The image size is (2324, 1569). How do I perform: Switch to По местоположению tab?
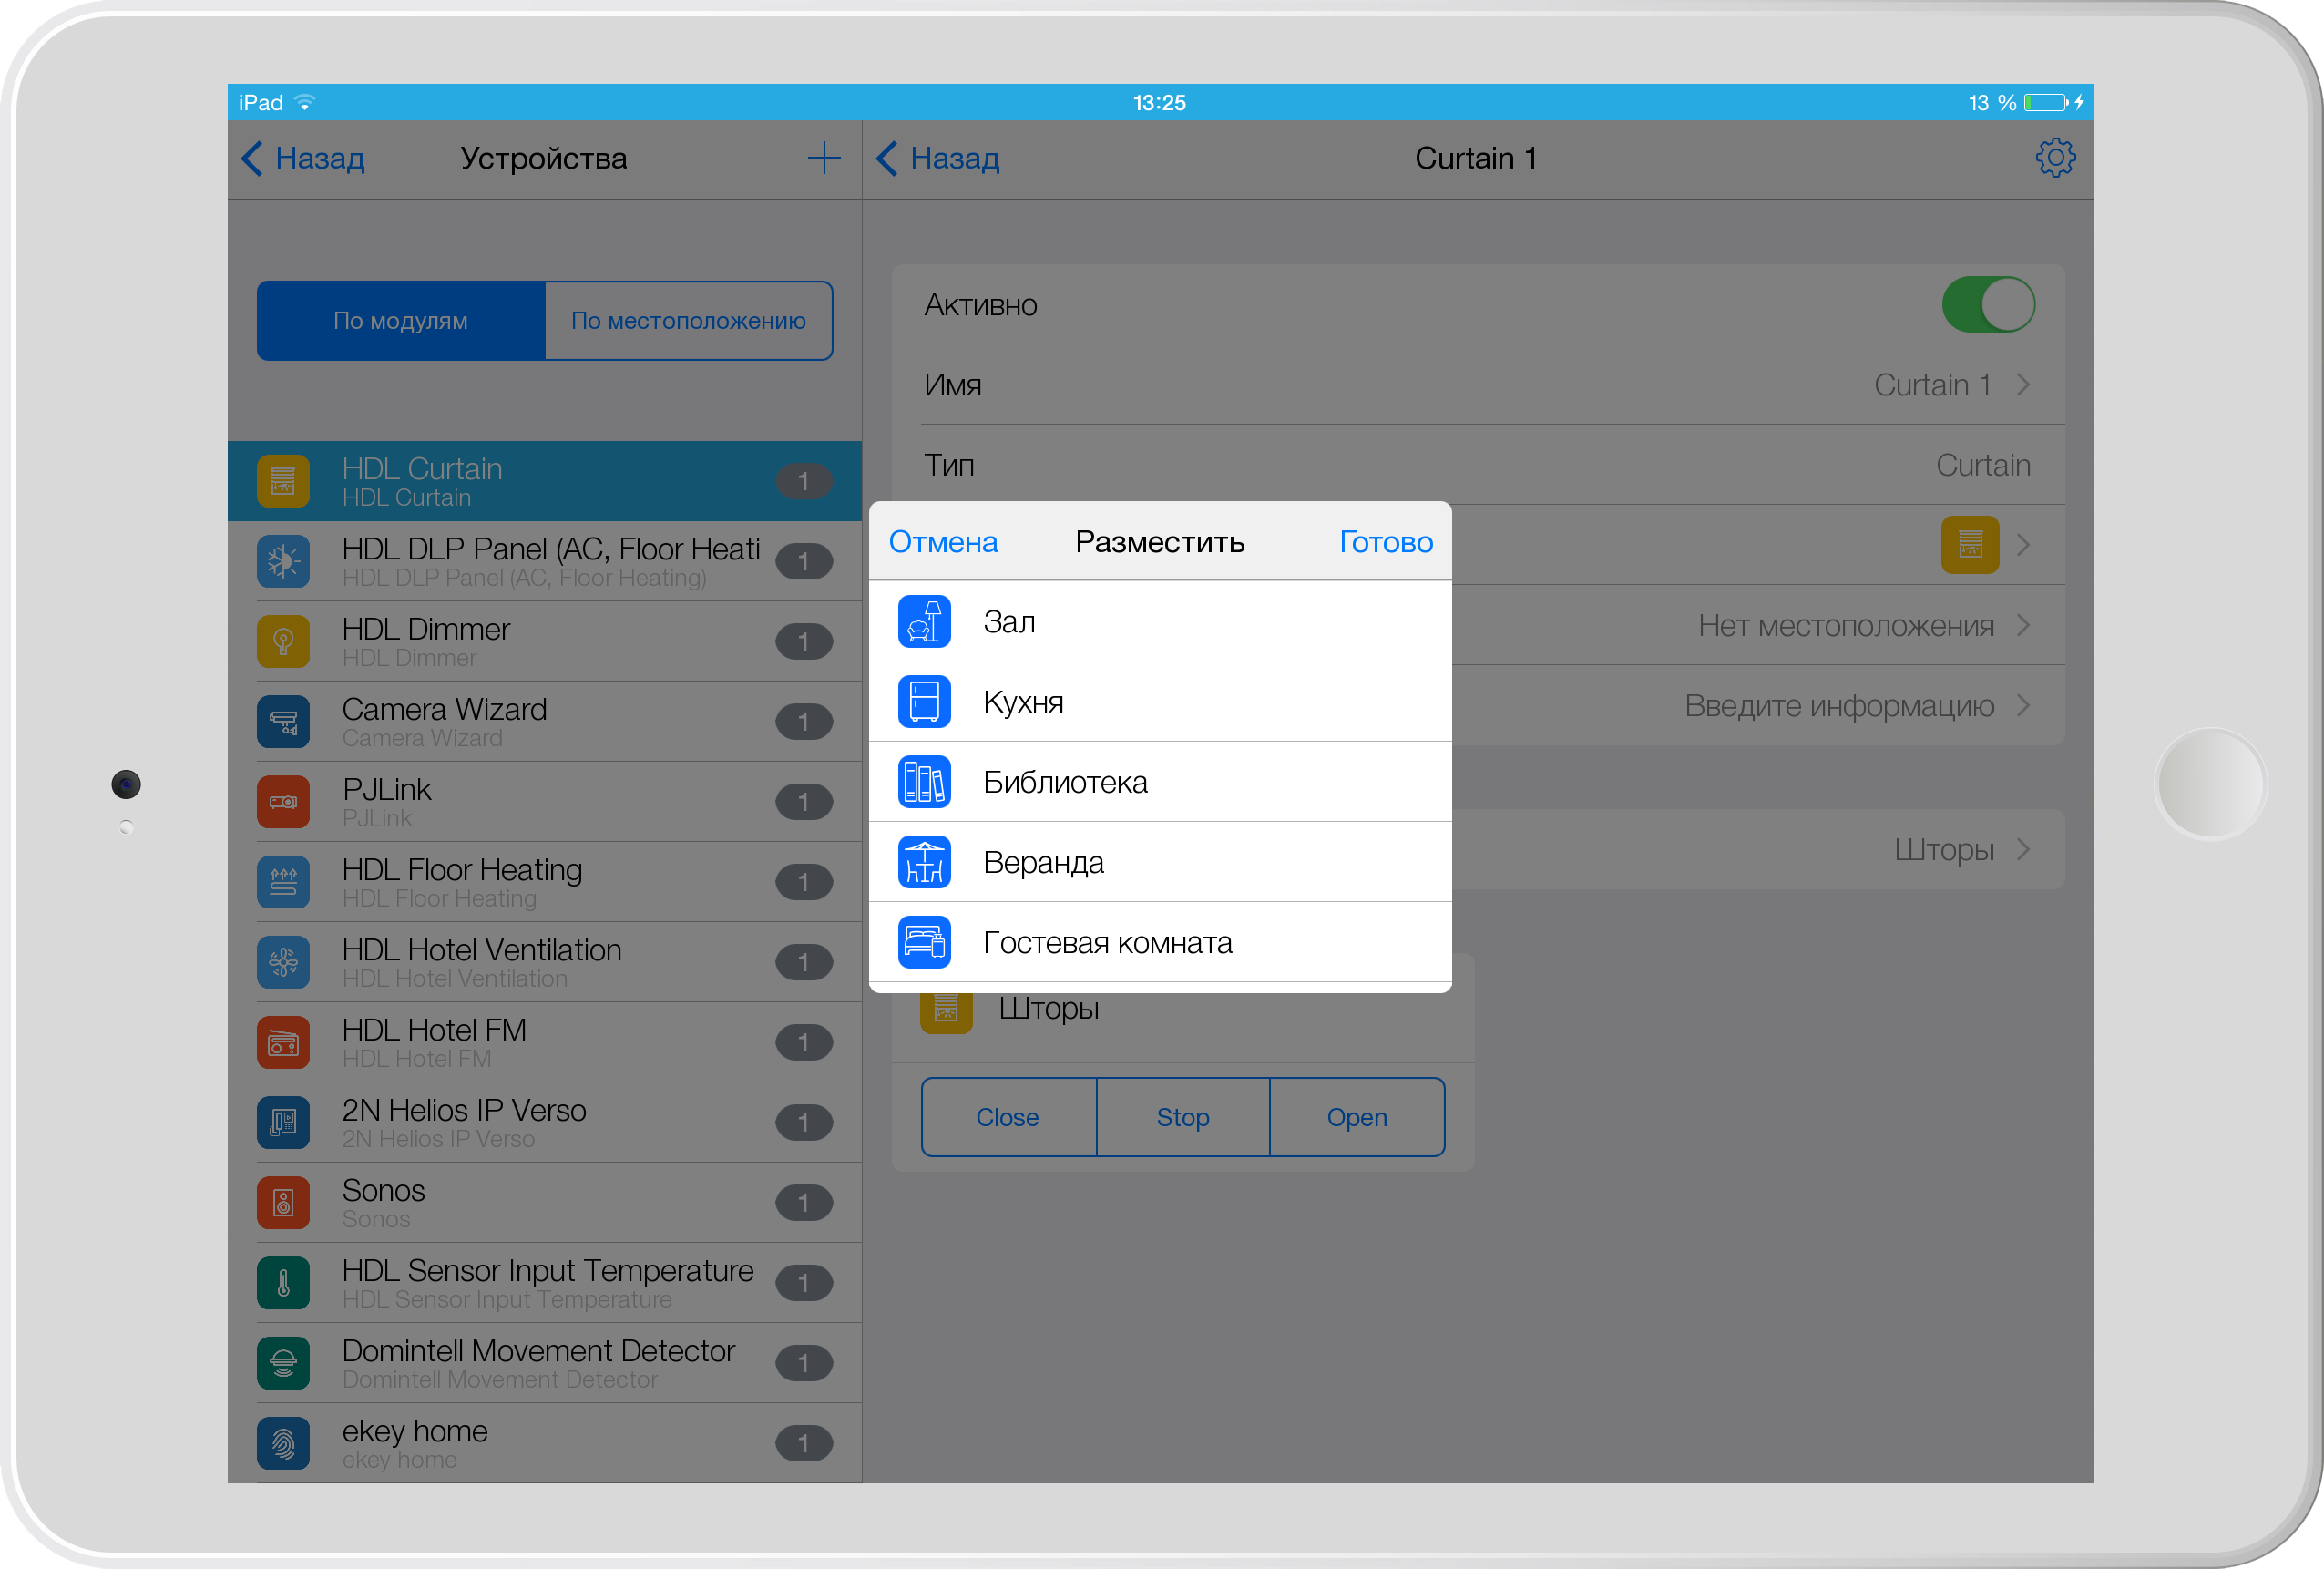[684, 317]
